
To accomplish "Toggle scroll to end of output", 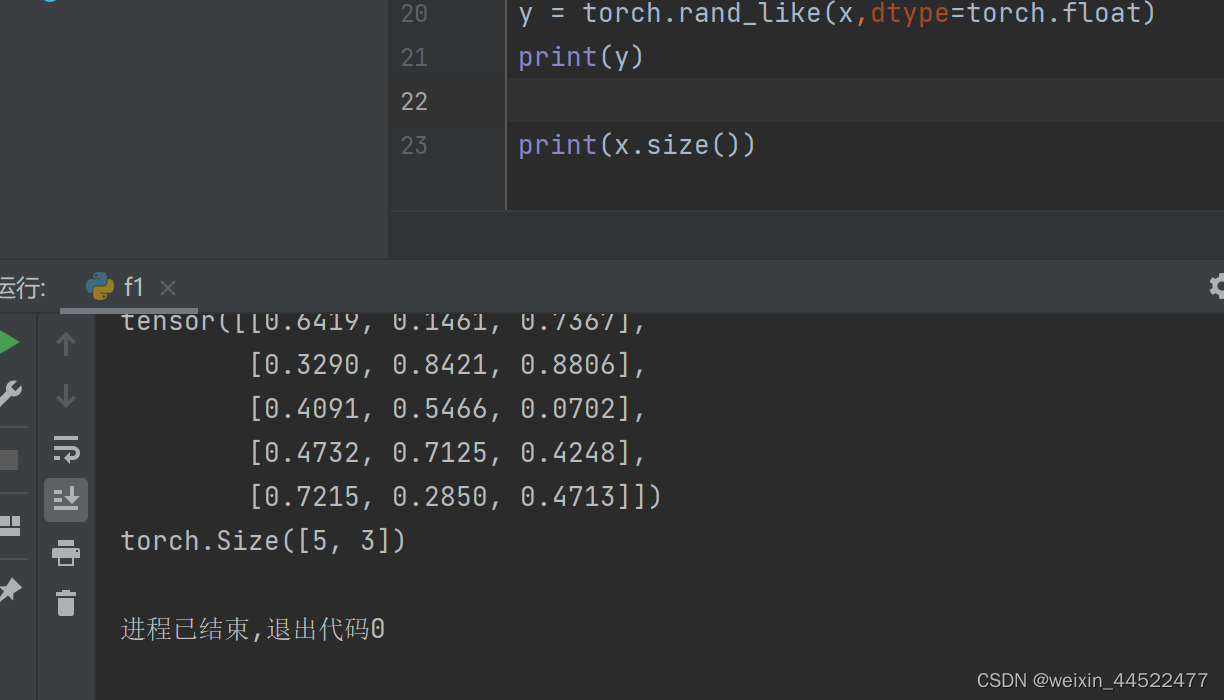I will coord(66,499).
